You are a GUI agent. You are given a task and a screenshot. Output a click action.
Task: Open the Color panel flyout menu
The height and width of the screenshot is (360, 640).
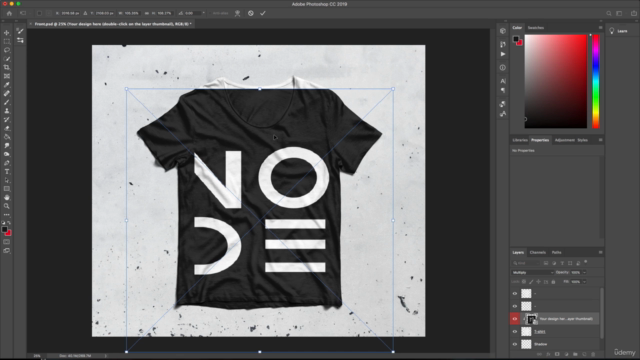pos(600,28)
